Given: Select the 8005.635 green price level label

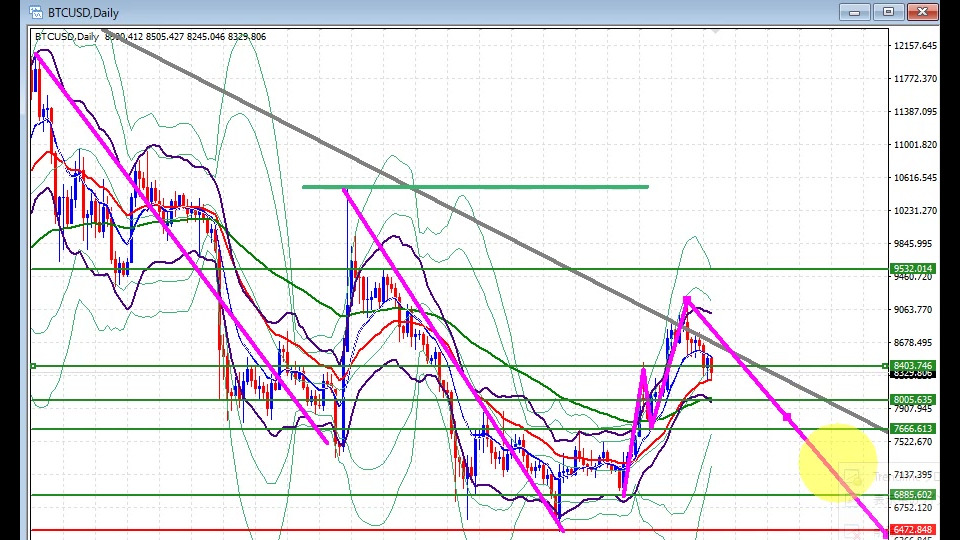Looking at the screenshot, I should 913,399.
